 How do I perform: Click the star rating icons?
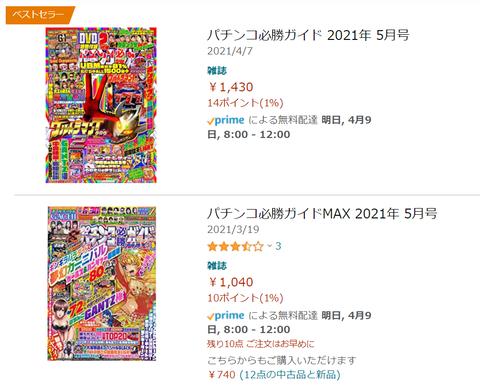[235, 247]
